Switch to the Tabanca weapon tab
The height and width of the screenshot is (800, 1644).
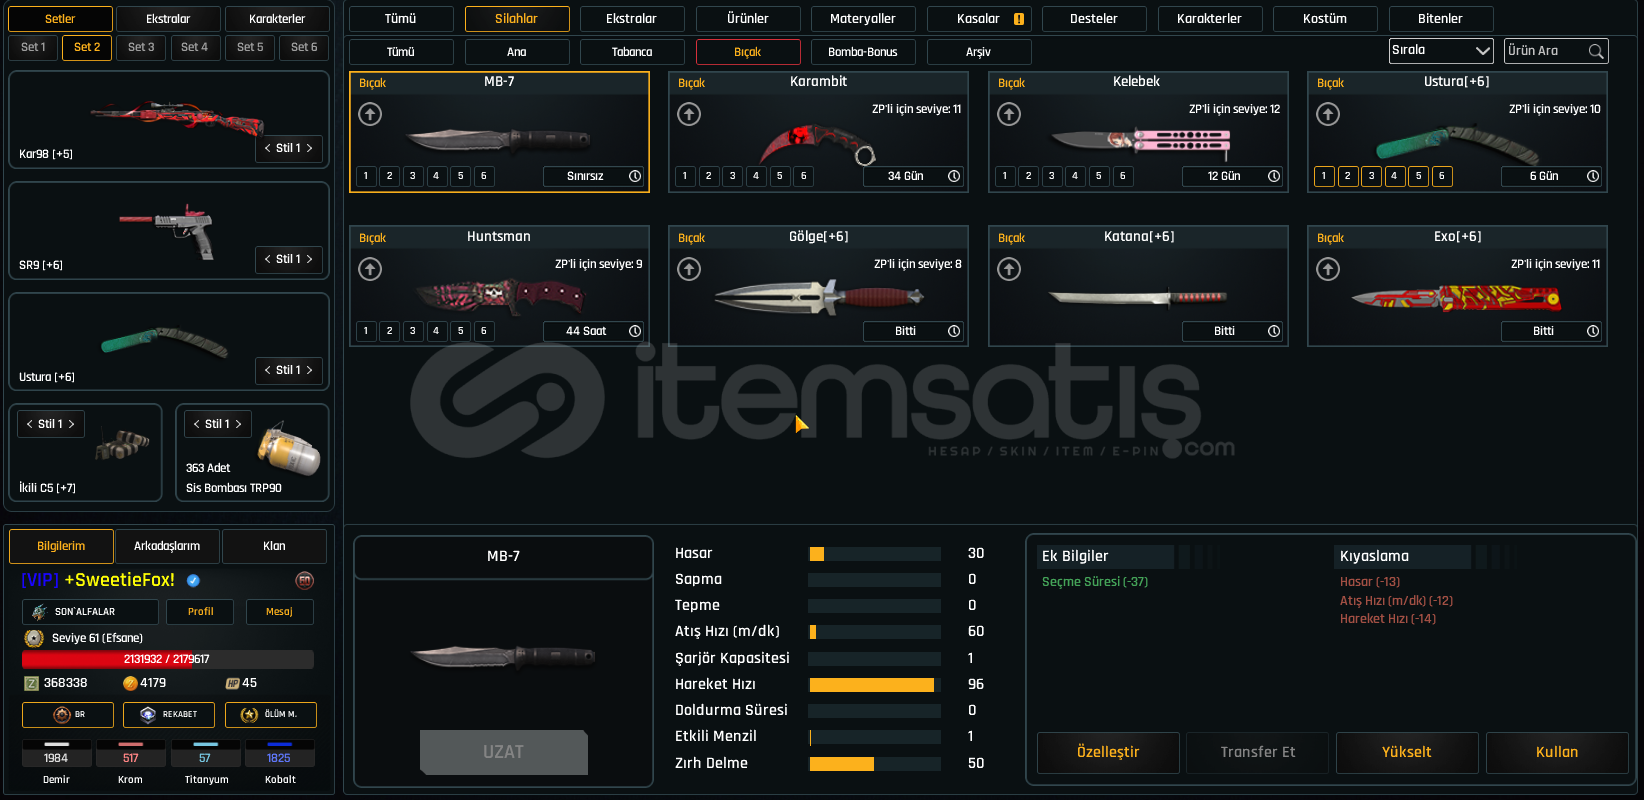[632, 52]
